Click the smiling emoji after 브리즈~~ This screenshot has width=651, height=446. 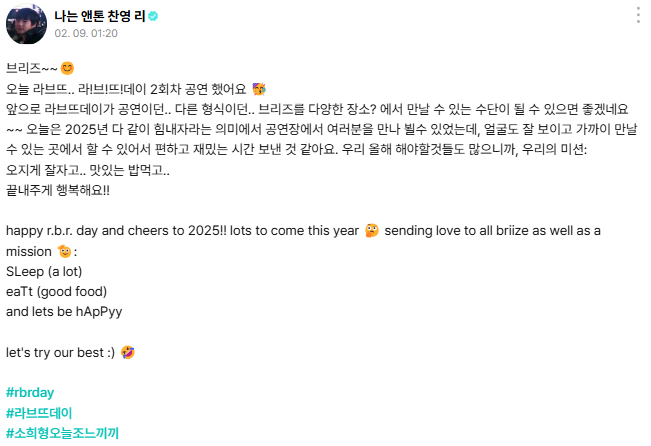pyautogui.click(x=68, y=69)
